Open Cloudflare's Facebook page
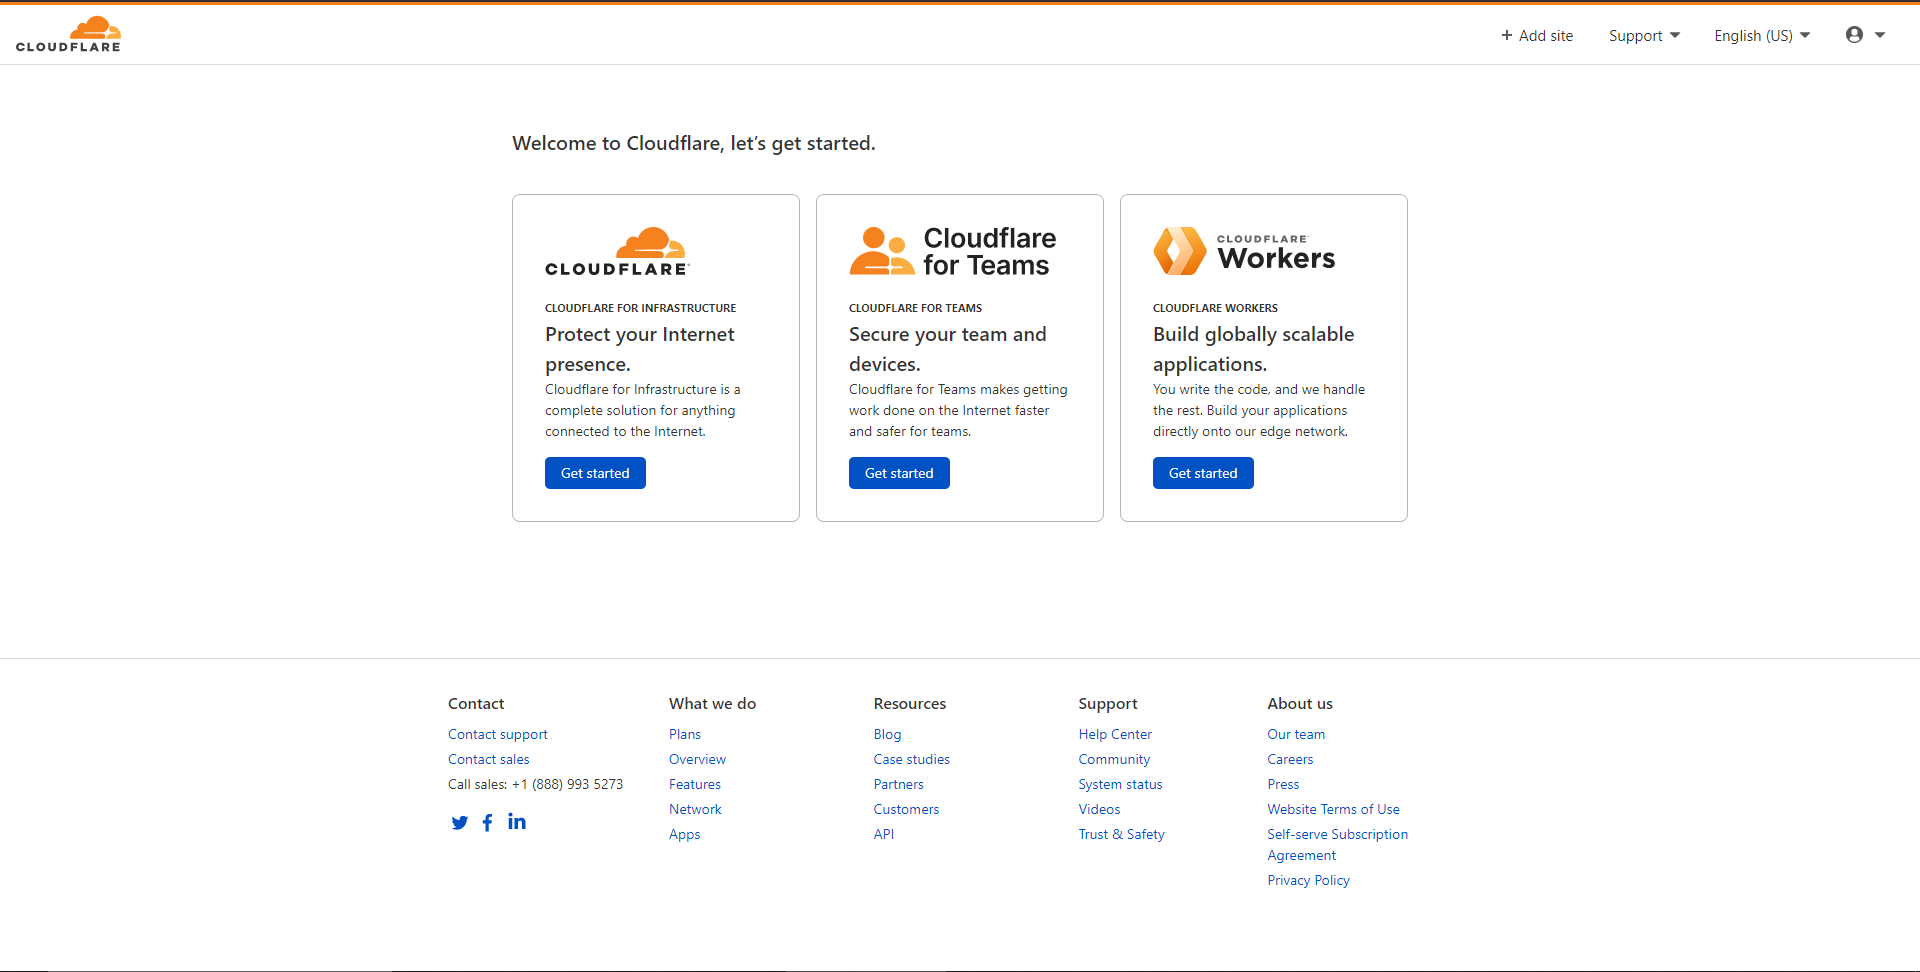Viewport: 1920px width, 972px height. coord(487,822)
